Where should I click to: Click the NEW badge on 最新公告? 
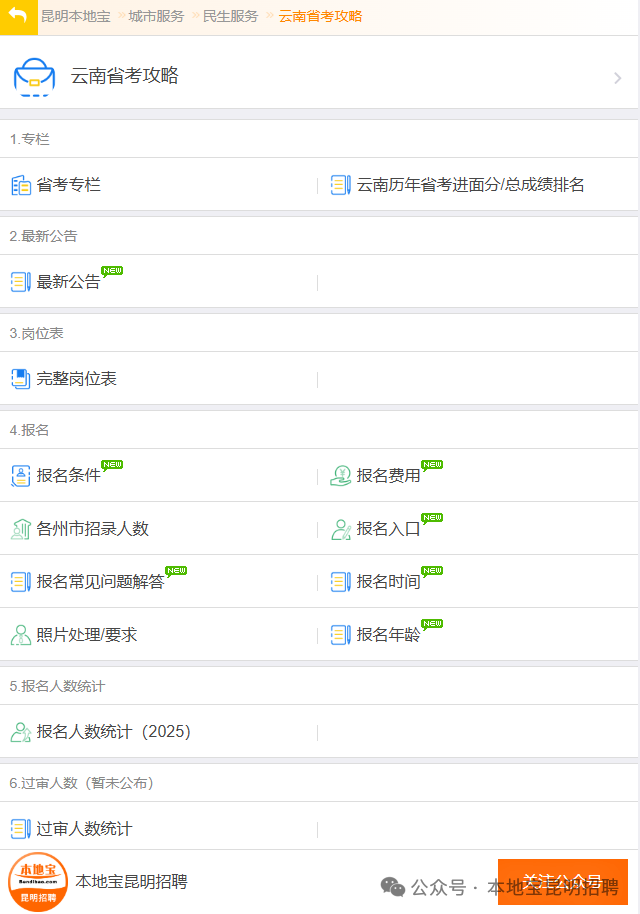coord(110,271)
